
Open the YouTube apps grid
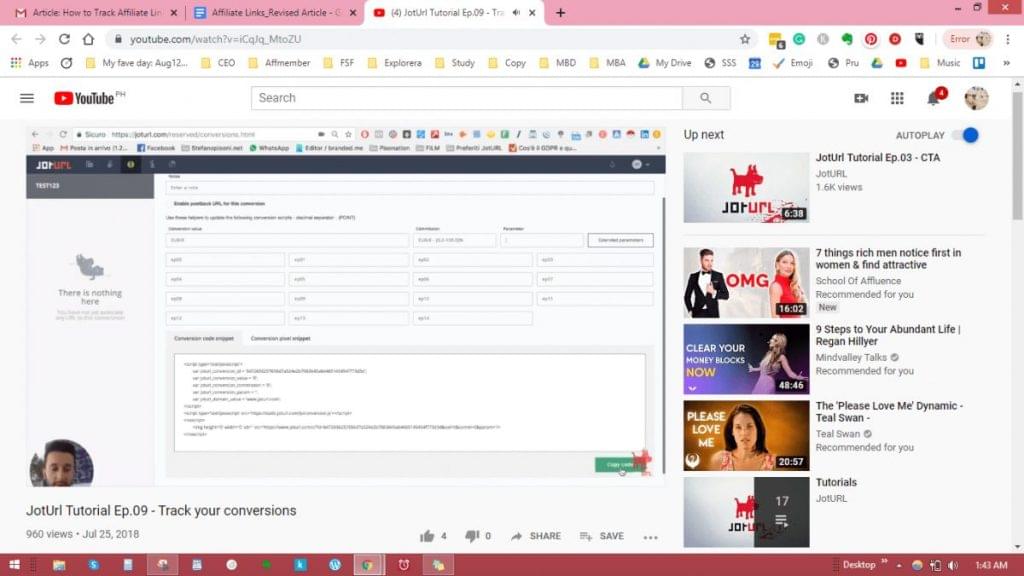click(x=897, y=98)
